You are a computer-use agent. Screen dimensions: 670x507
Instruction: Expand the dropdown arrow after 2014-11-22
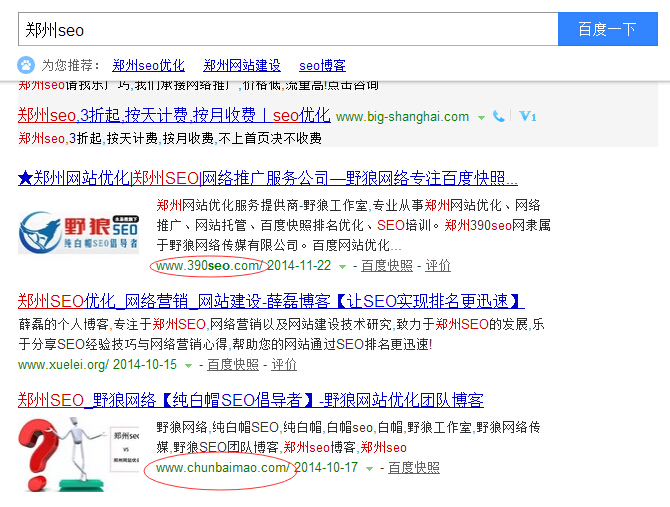(343, 267)
